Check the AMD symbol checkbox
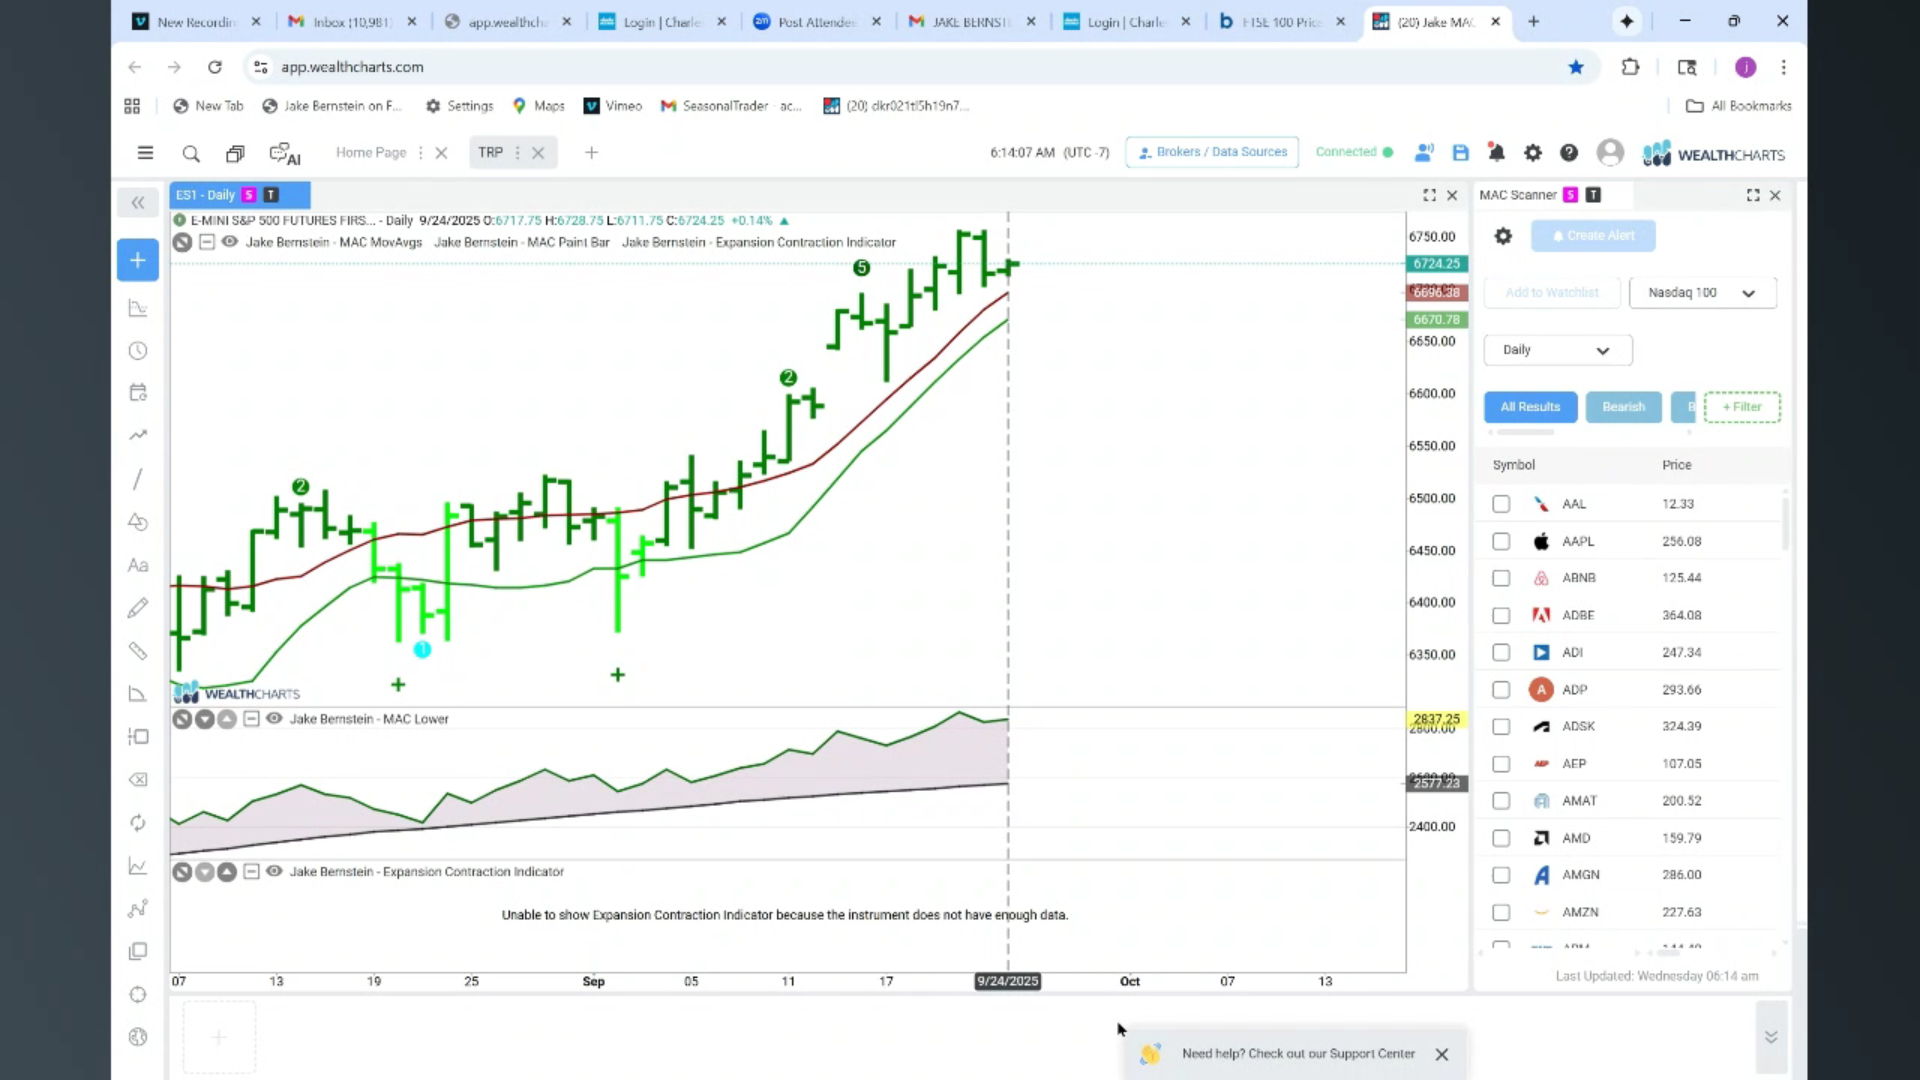 coord(1501,838)
